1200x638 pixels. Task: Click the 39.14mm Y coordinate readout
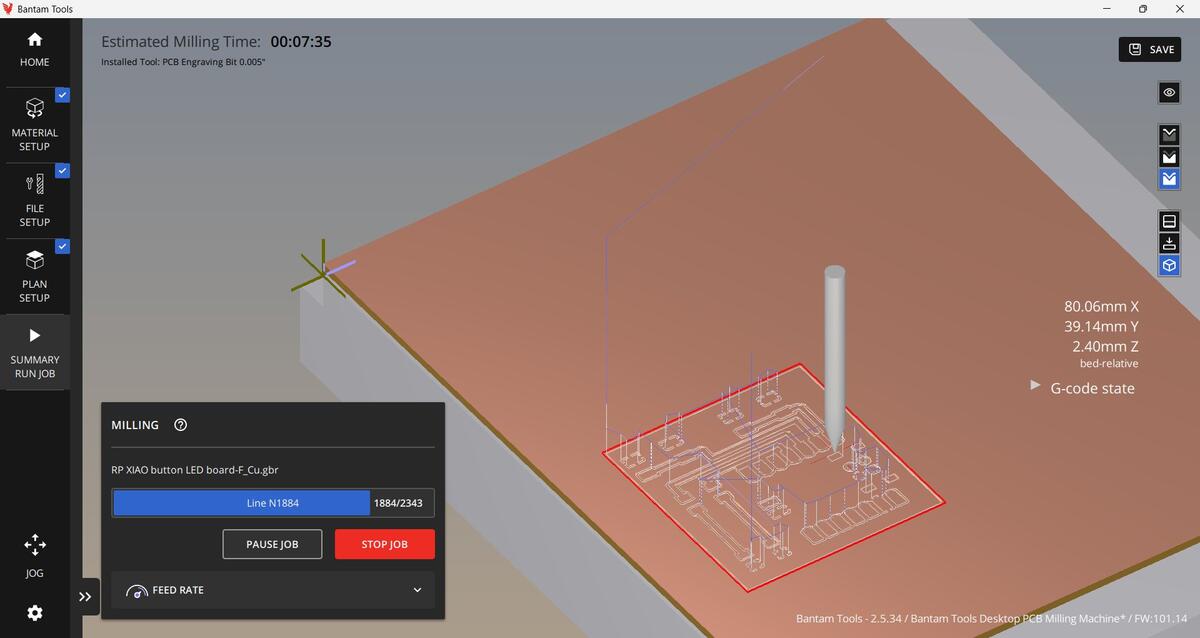coord(1102,327)
